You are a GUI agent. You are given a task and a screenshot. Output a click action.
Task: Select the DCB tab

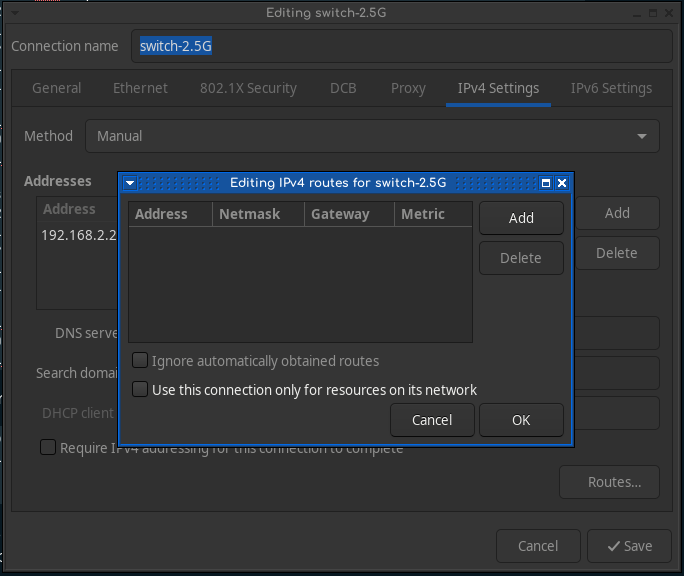[x=343, y=88]
